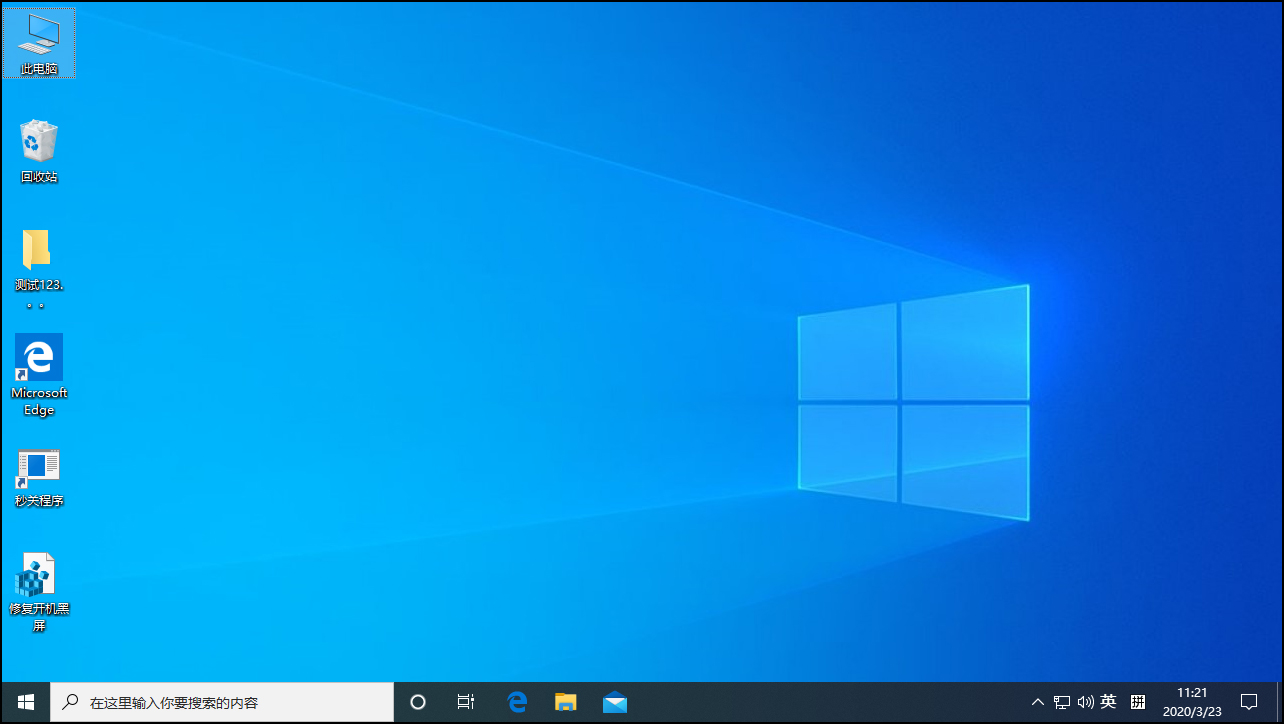Open the volume control tray icon

(x=1085, y=701)
